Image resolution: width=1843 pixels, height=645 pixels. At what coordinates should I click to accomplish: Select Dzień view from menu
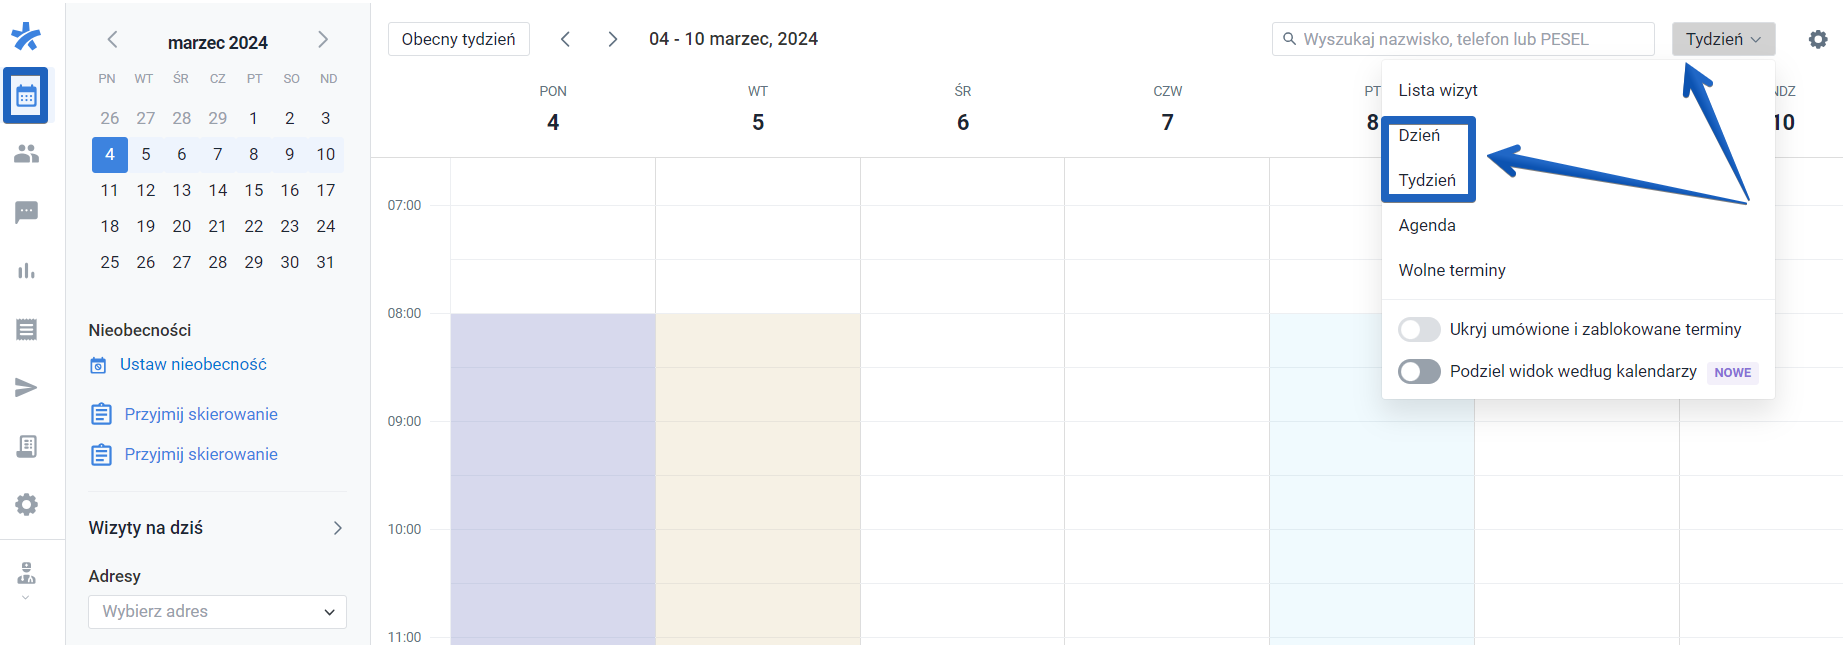[1419, 136]
